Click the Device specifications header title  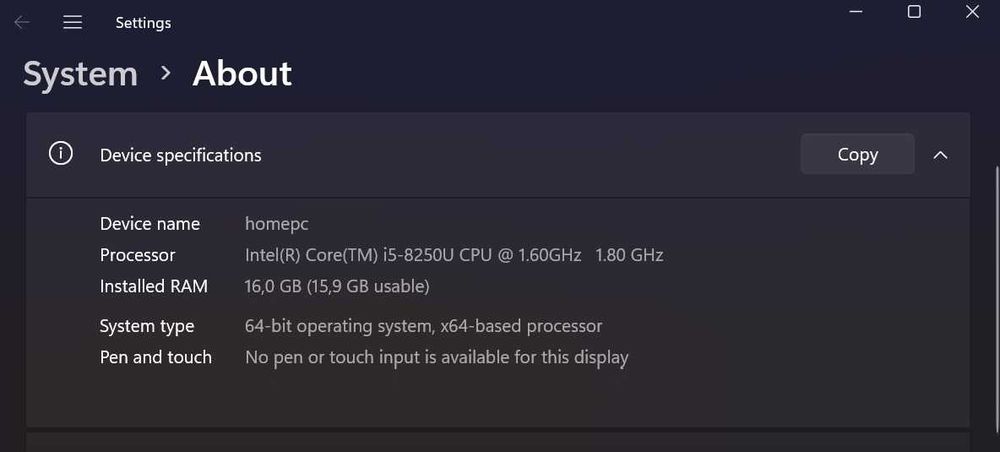point(180,155)
